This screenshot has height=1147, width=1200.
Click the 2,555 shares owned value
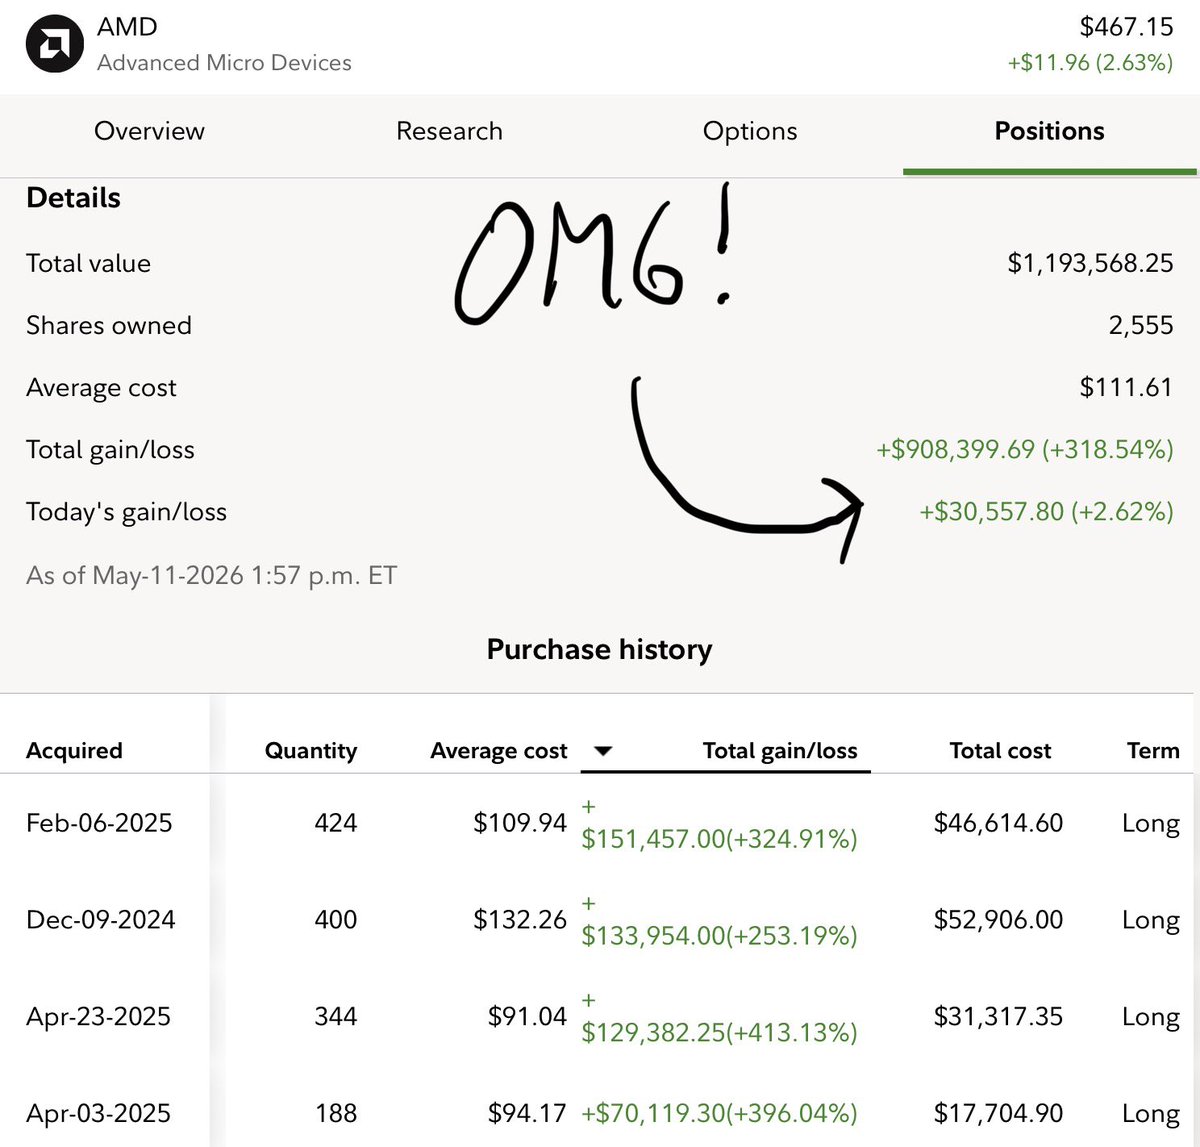(x=1141, y=325)
